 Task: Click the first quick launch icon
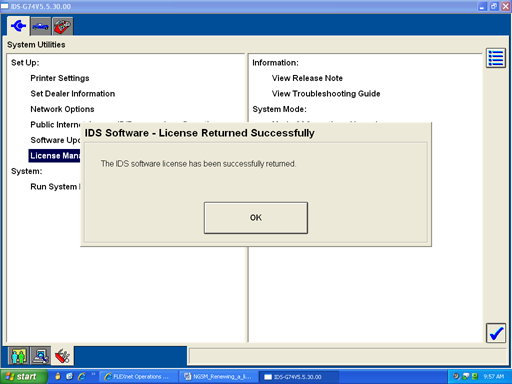coord(58,376)
